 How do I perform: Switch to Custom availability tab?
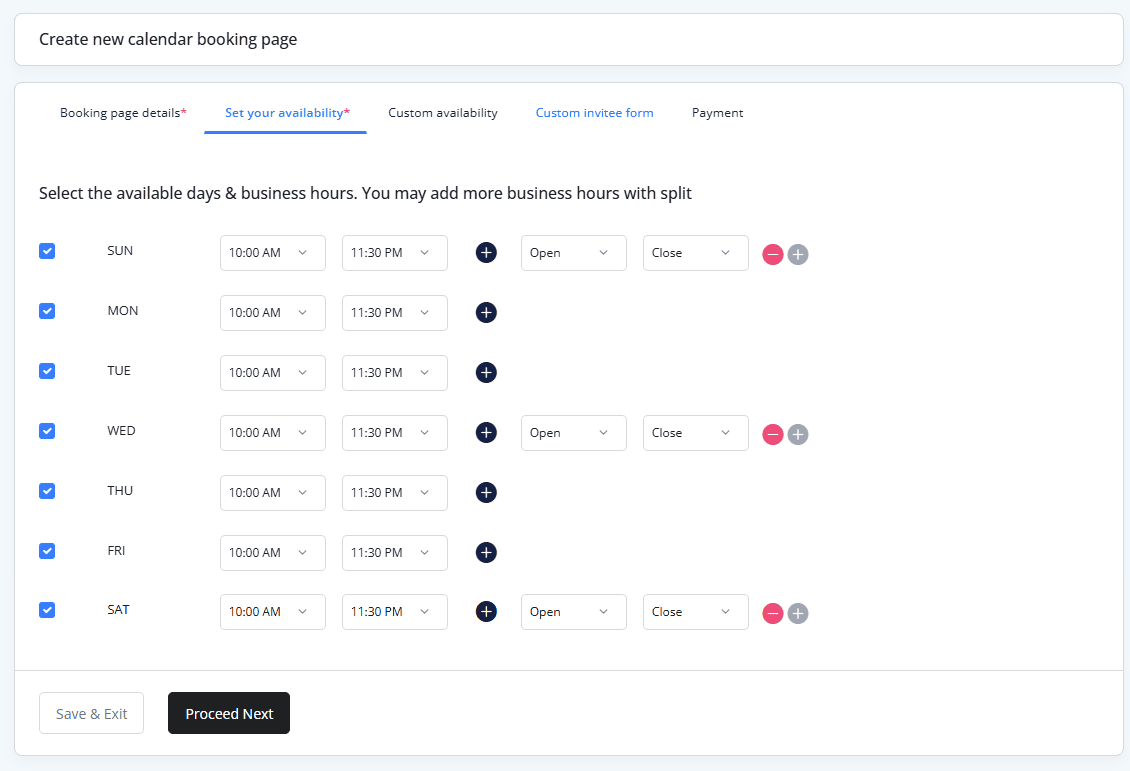click(x=443, y=113)
